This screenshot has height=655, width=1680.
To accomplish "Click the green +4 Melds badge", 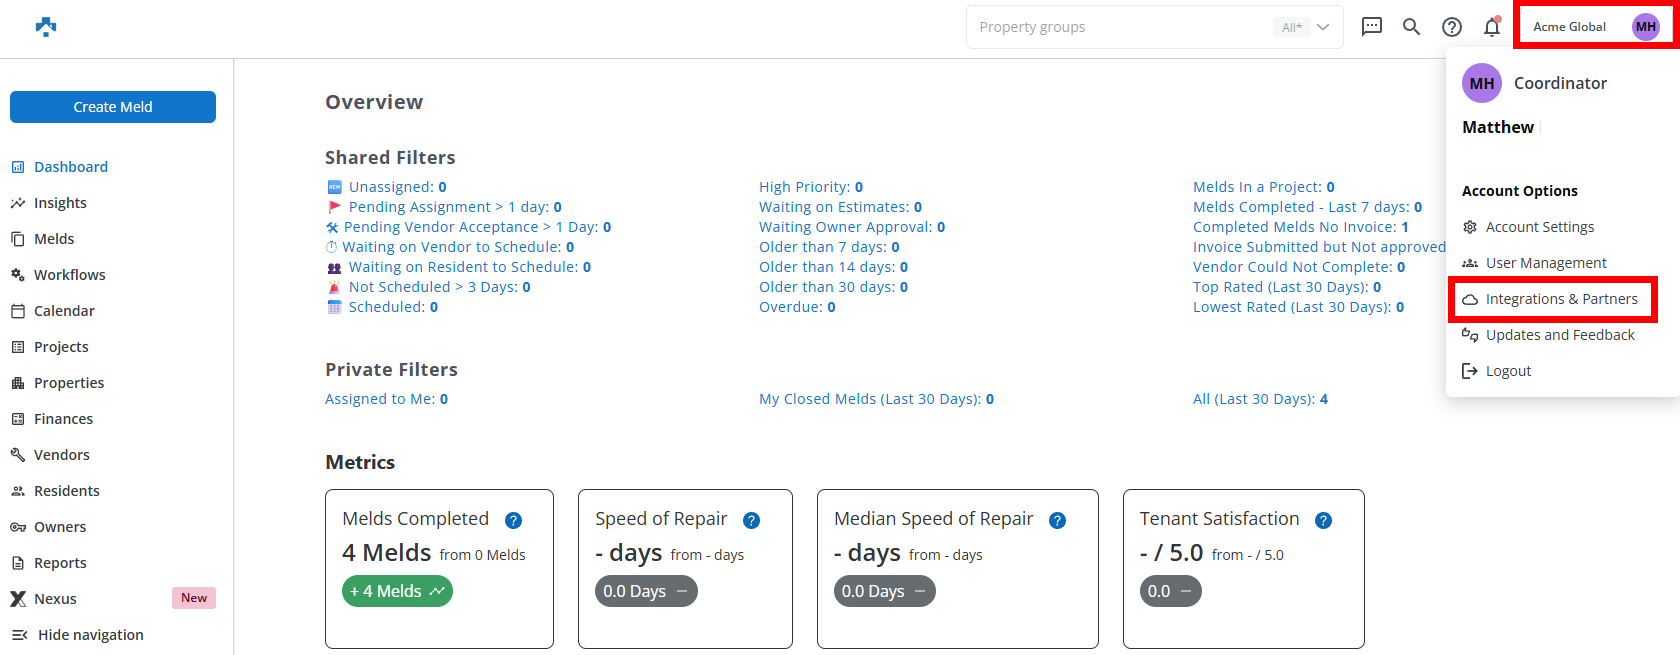I will 397,591.
